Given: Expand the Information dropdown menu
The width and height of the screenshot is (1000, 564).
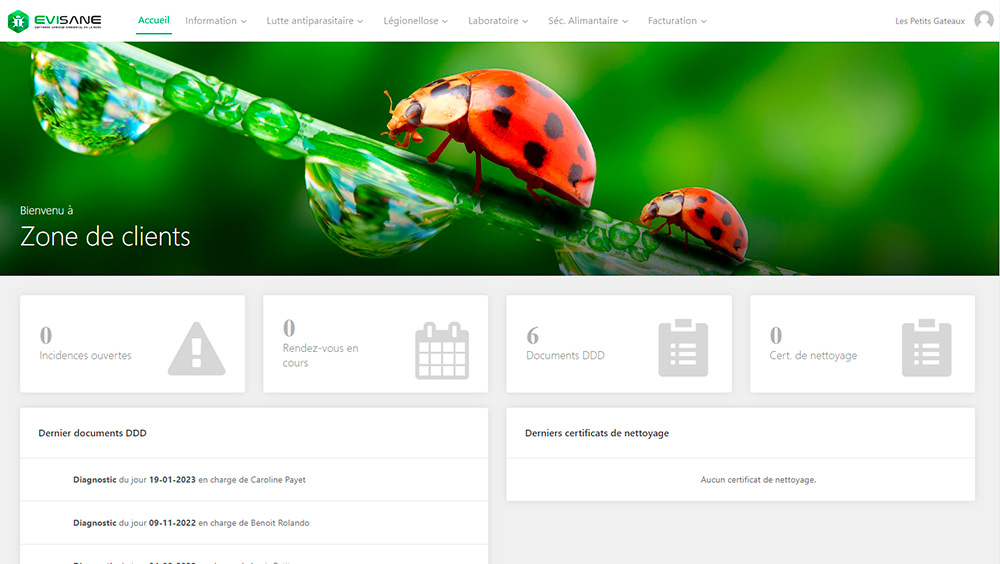Looking at the screenshot, I should (215, 20).
